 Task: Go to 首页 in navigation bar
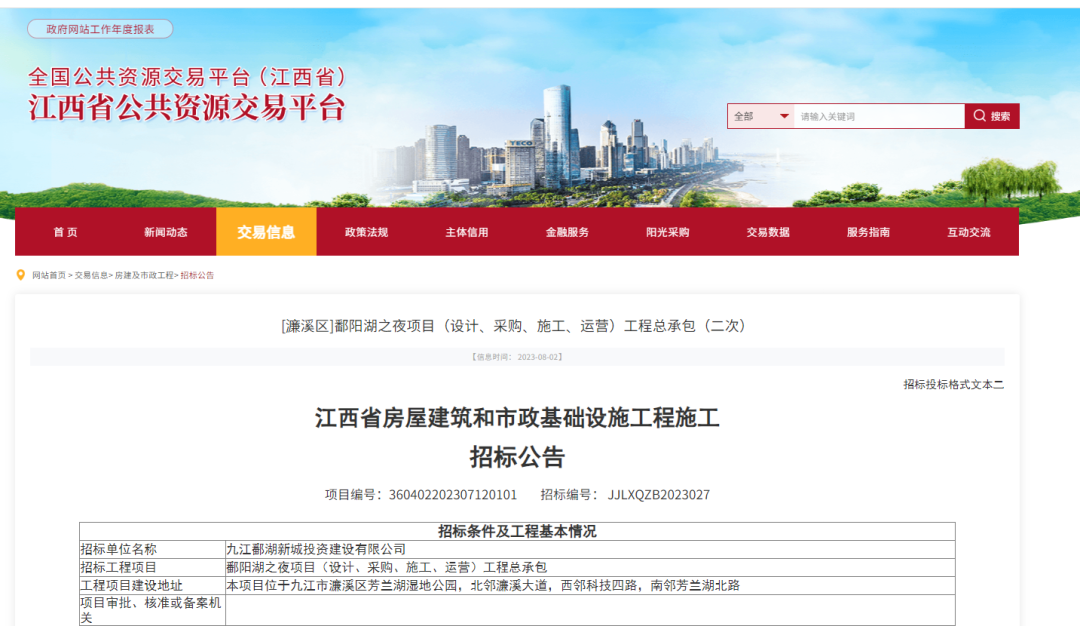(x=65, y=232)
